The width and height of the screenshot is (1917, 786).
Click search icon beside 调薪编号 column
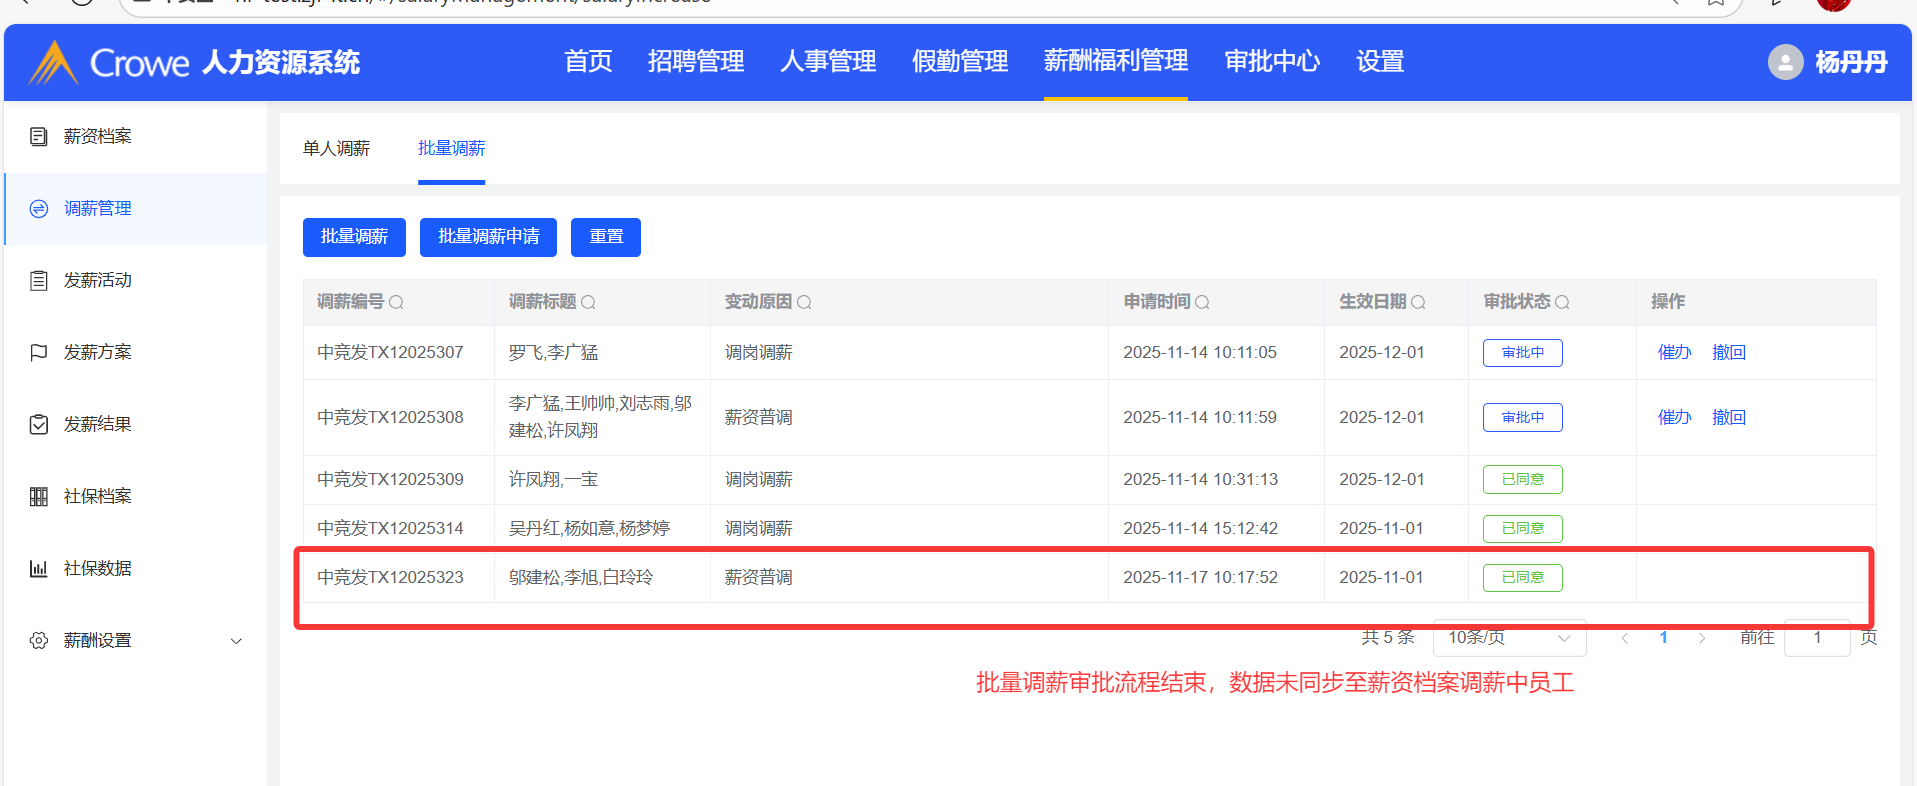(396, 302)
